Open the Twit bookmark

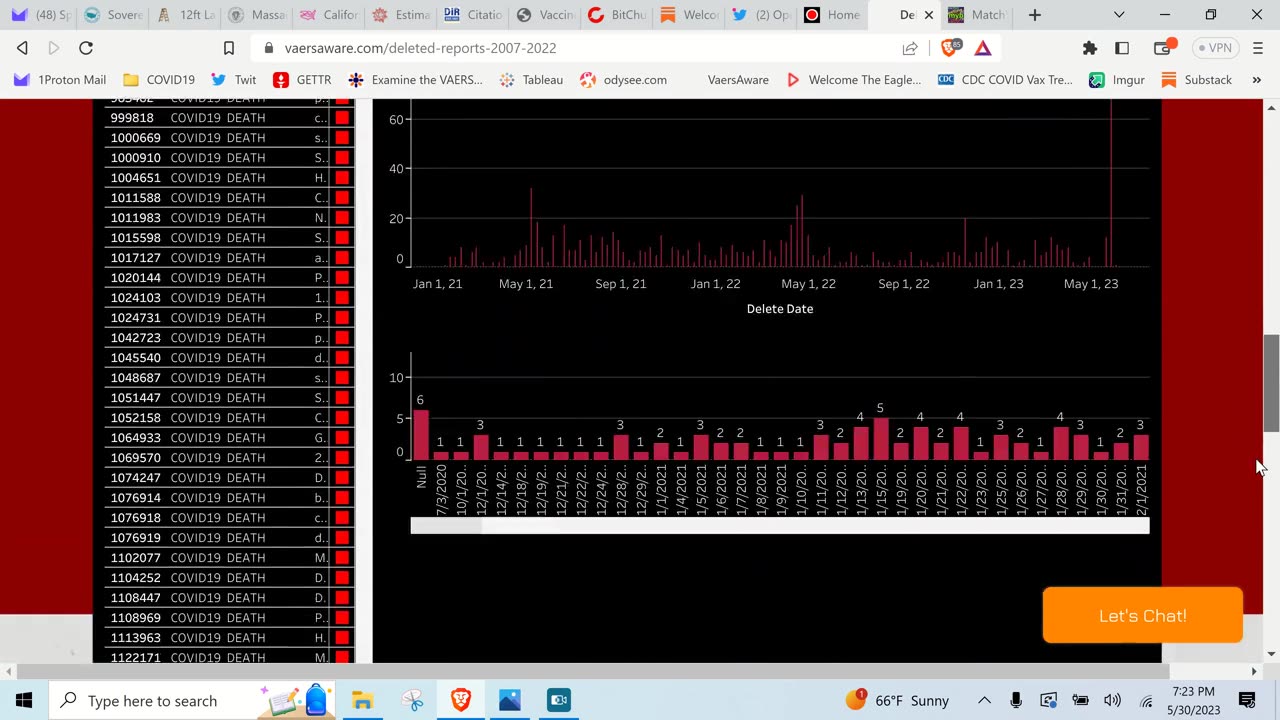234,80
